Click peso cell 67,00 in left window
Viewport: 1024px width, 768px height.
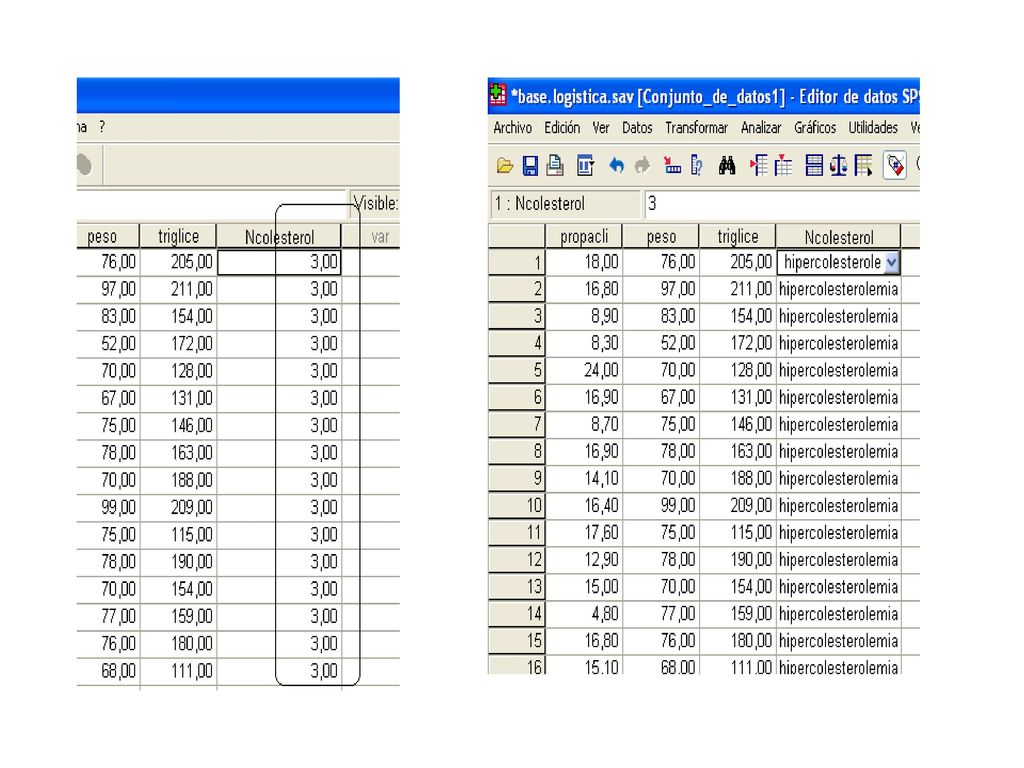[x=107, y=398]
